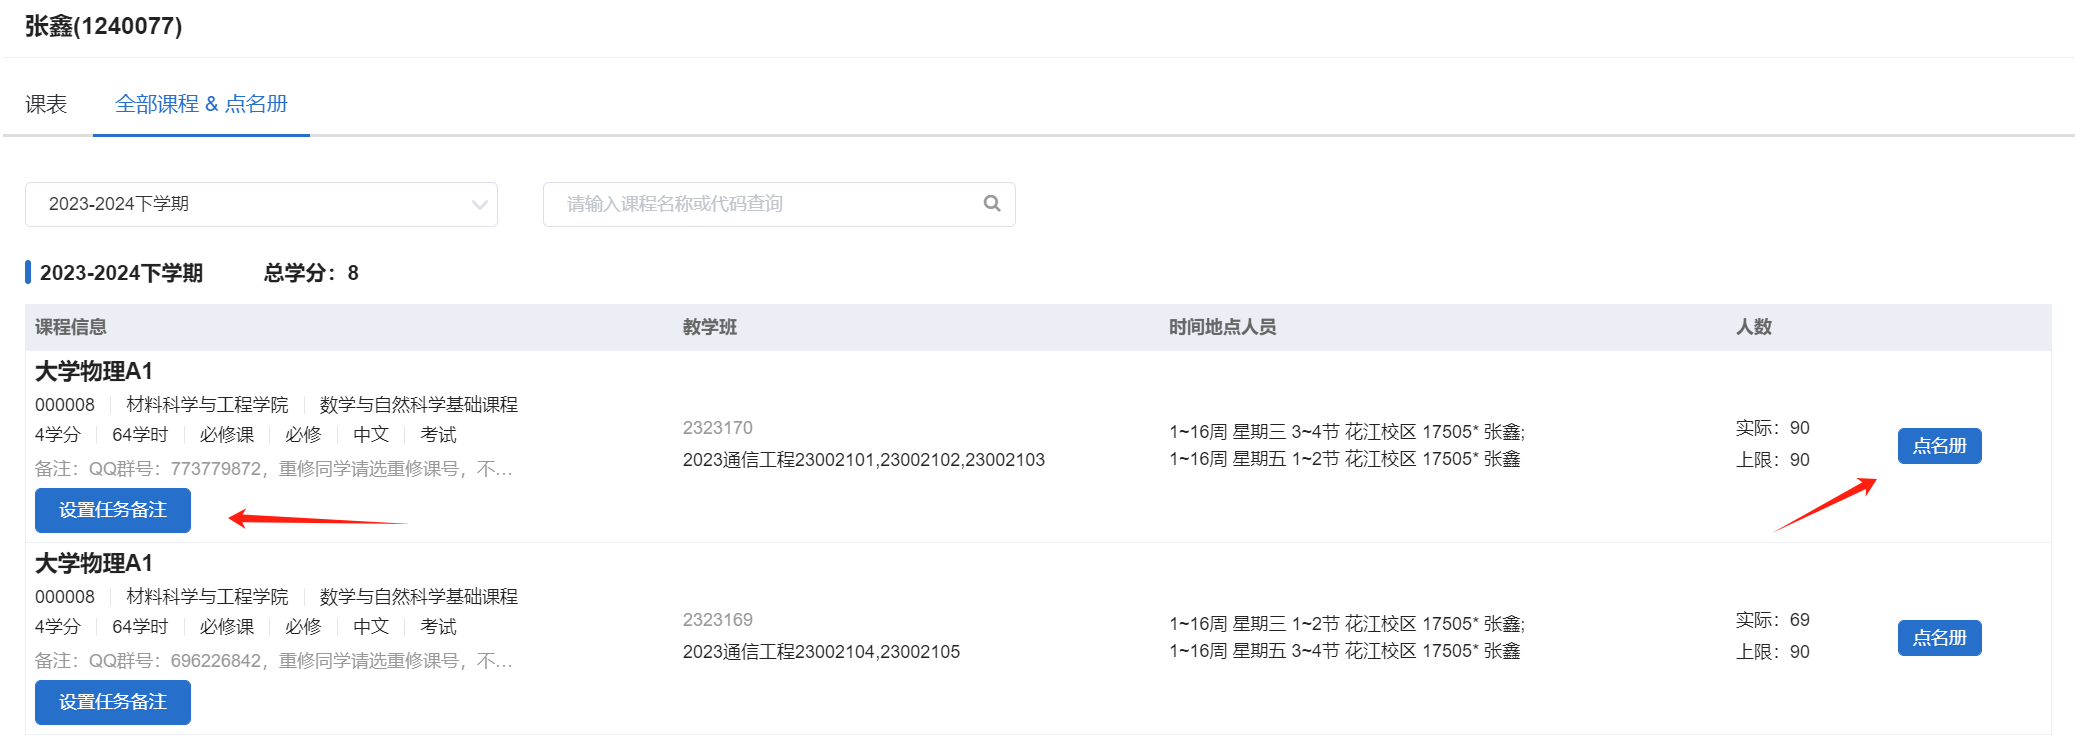The image size is (2077, 754).
Task: Open 点名册 for class 2323170
Action: [x=1938, y=446]
